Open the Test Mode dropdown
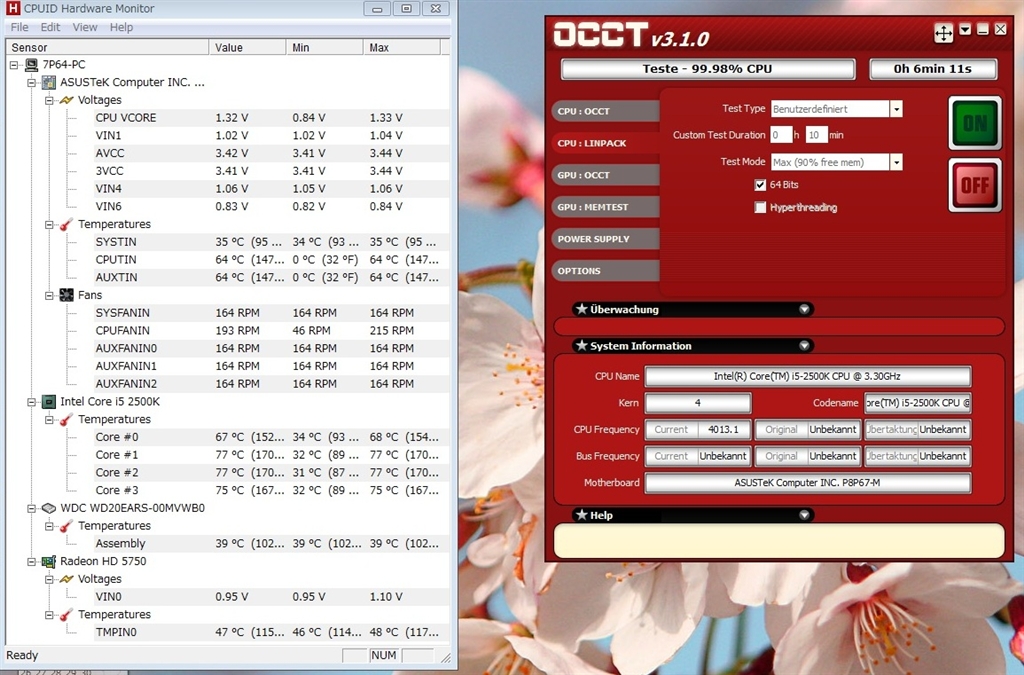Screen dimensions: 1024x675 tap(896, 162)
